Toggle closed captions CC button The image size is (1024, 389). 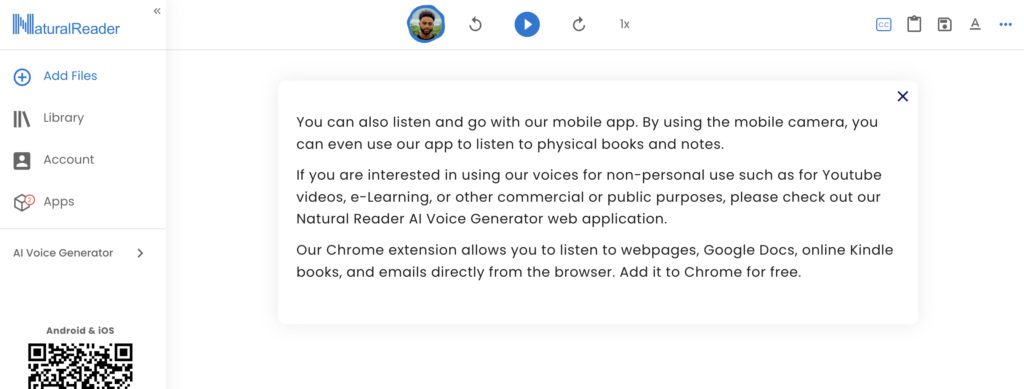[883, 25]
